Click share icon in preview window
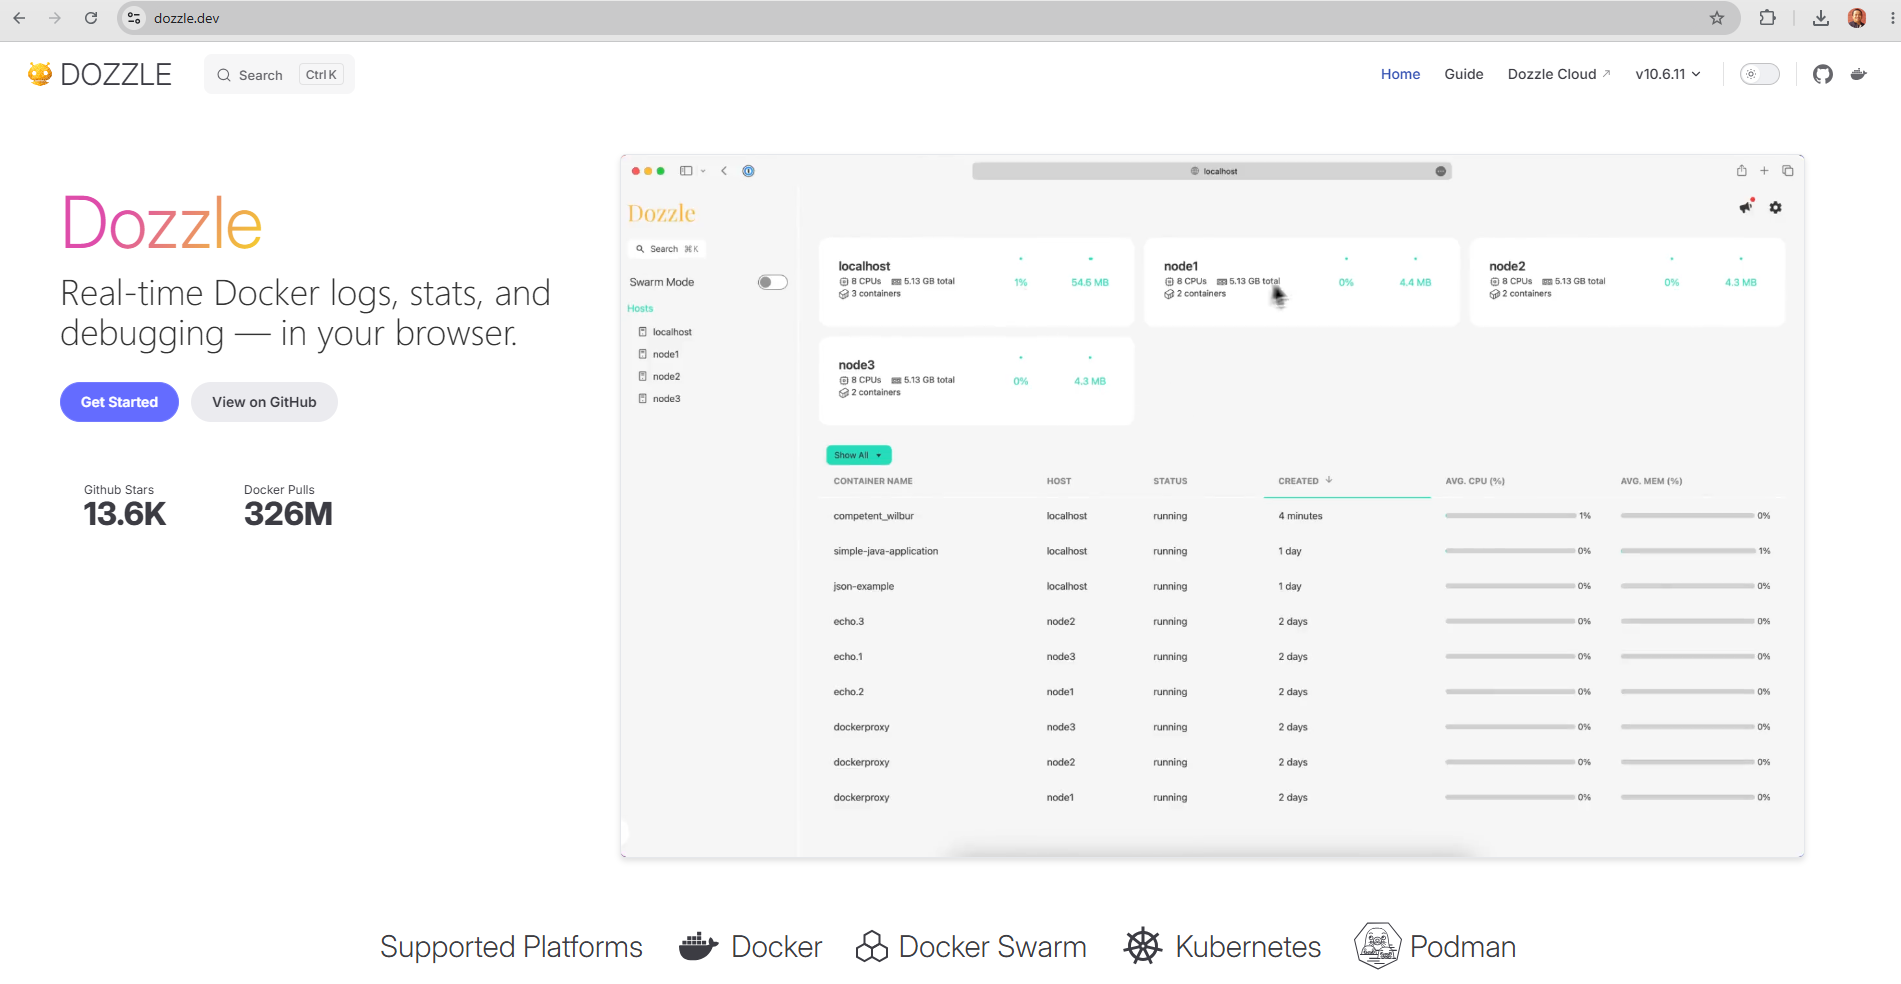The width and height of the screenshot is (1901, 984). point(1741,171)
